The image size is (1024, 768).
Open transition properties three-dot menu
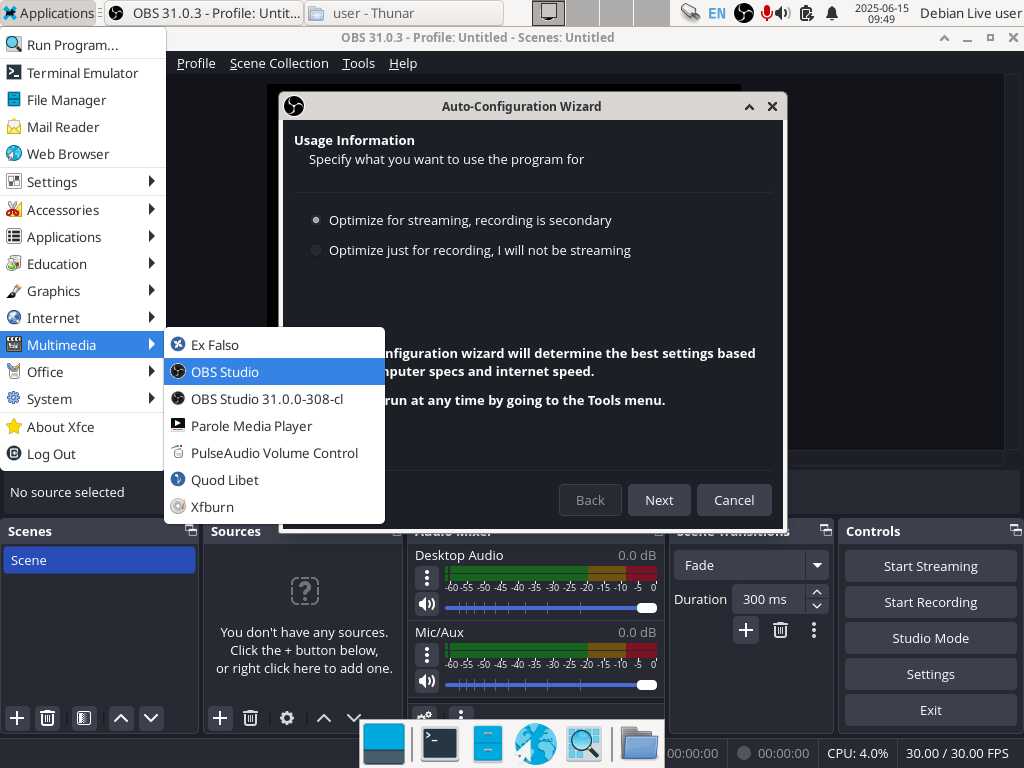tap(814, 630)
